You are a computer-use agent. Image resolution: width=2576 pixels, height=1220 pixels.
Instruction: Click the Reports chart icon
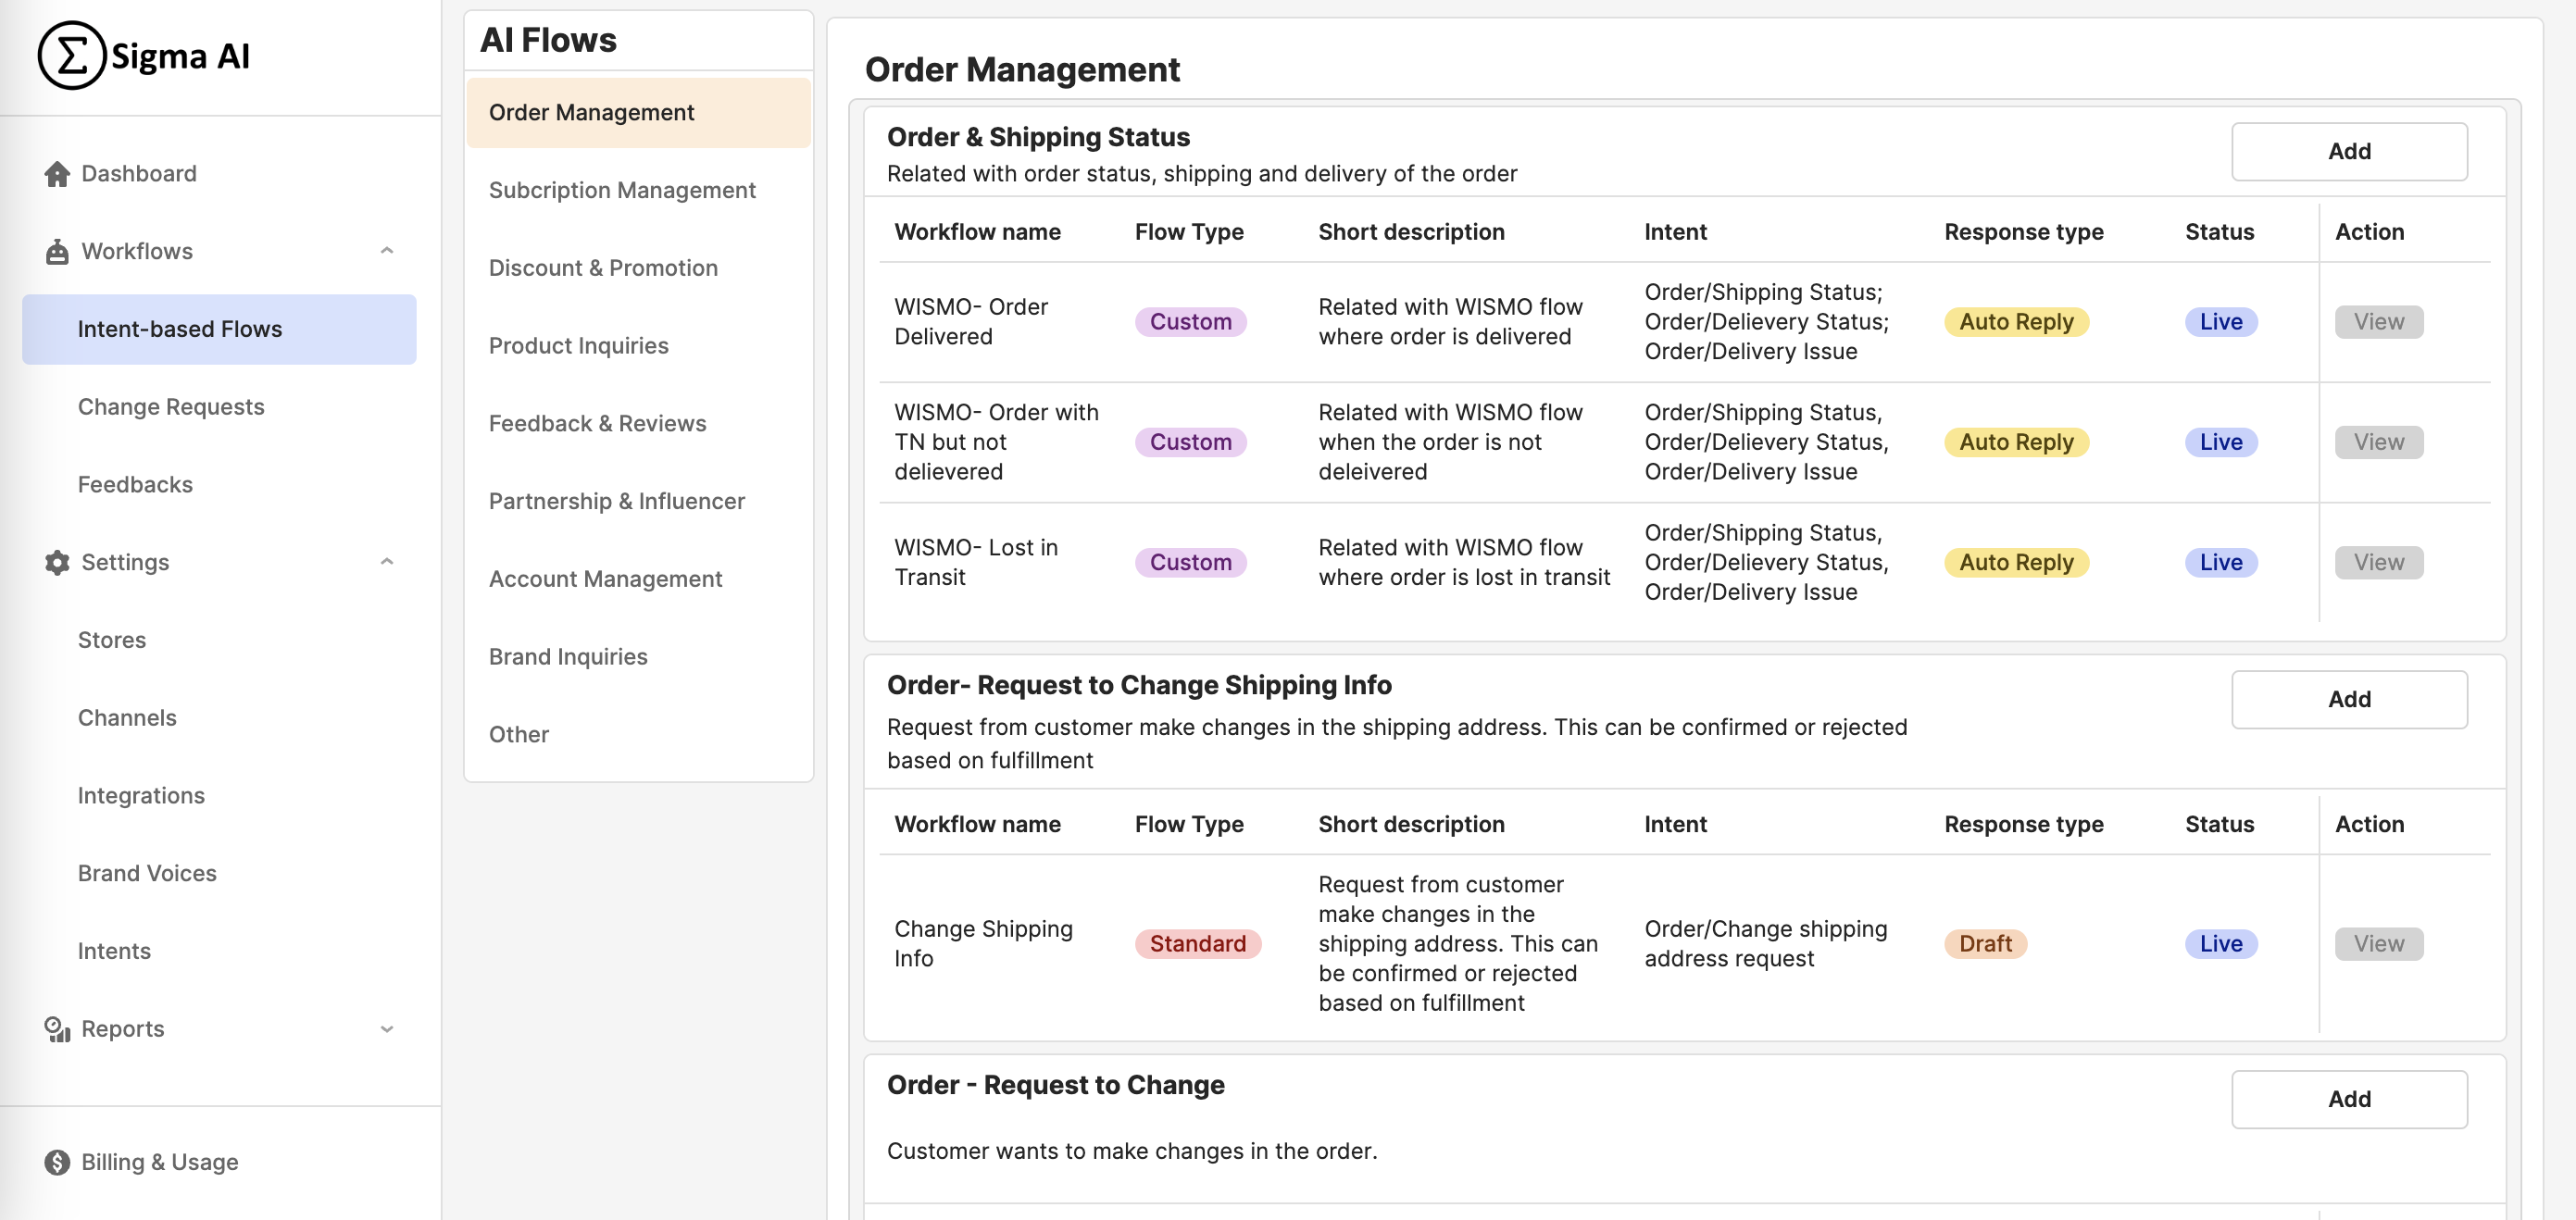(x=57, y=1029)
